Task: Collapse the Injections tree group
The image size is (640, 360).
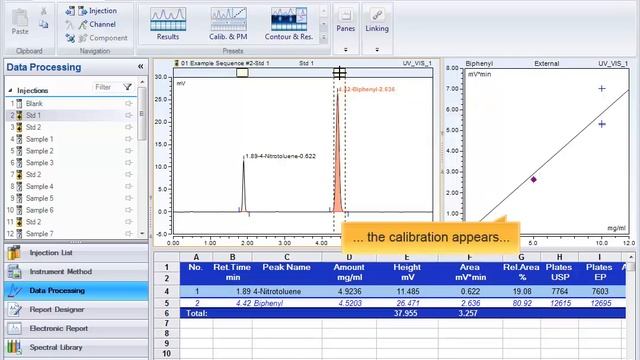Action: coord(10,91)
